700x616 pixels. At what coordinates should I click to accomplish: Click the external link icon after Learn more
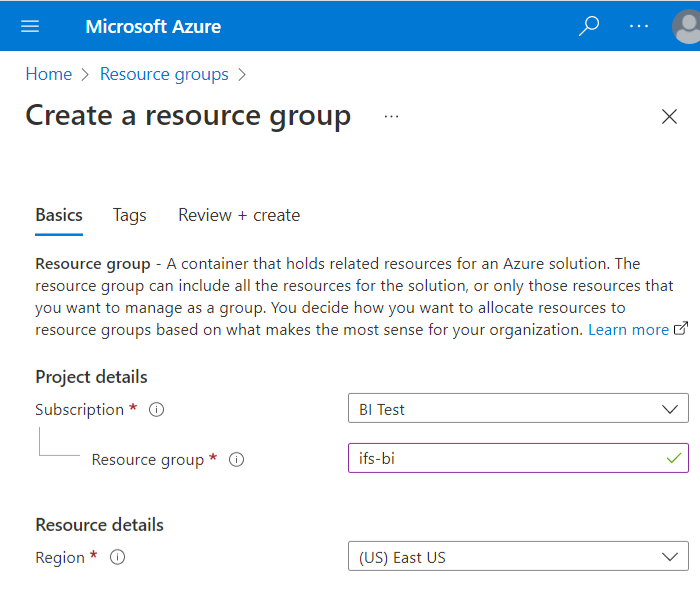click(681, 329)
